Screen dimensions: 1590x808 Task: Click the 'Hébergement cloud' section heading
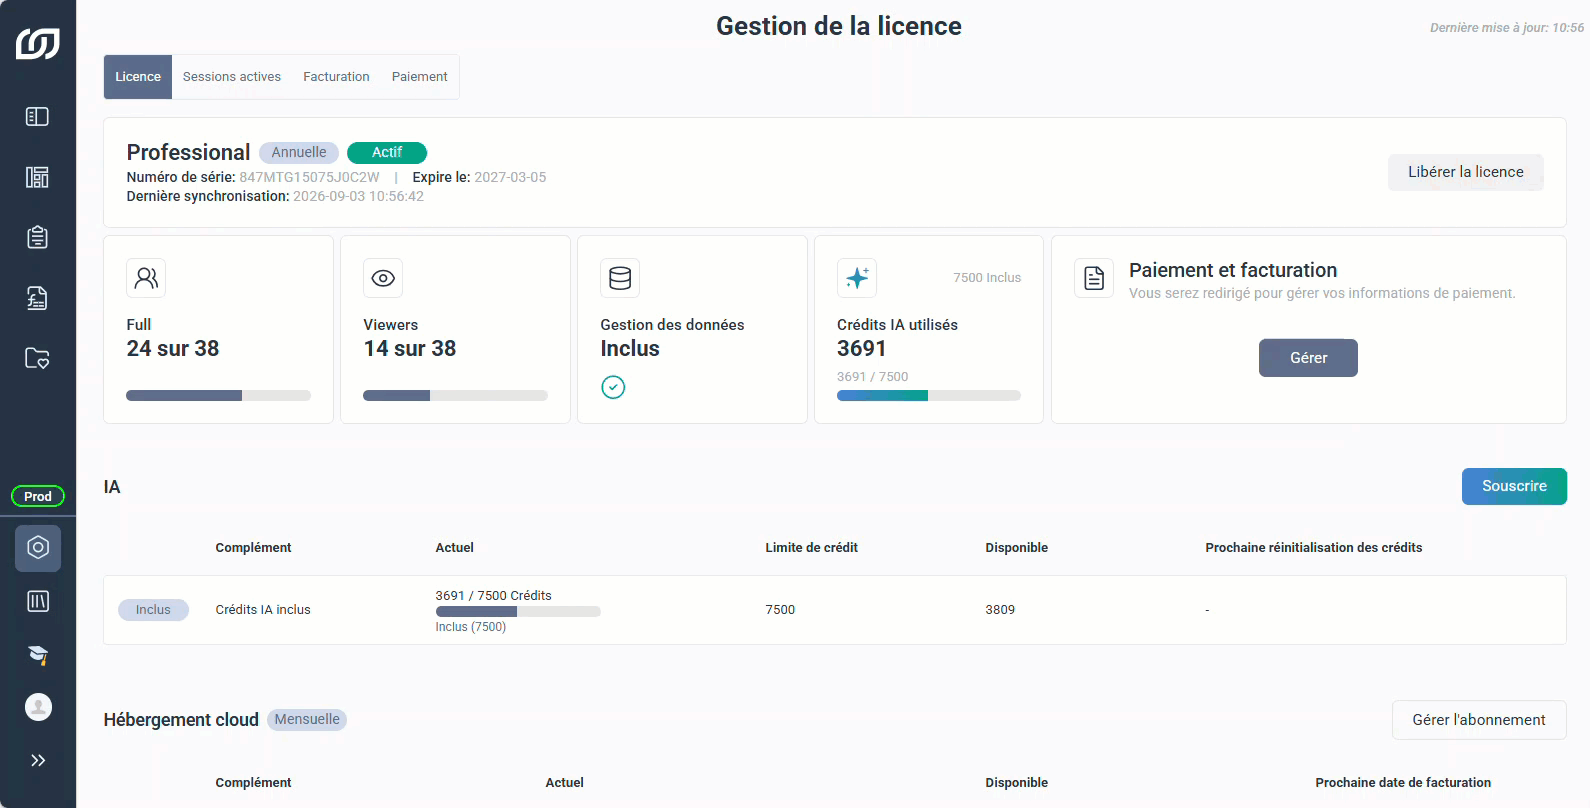click(x=181, y=720)
